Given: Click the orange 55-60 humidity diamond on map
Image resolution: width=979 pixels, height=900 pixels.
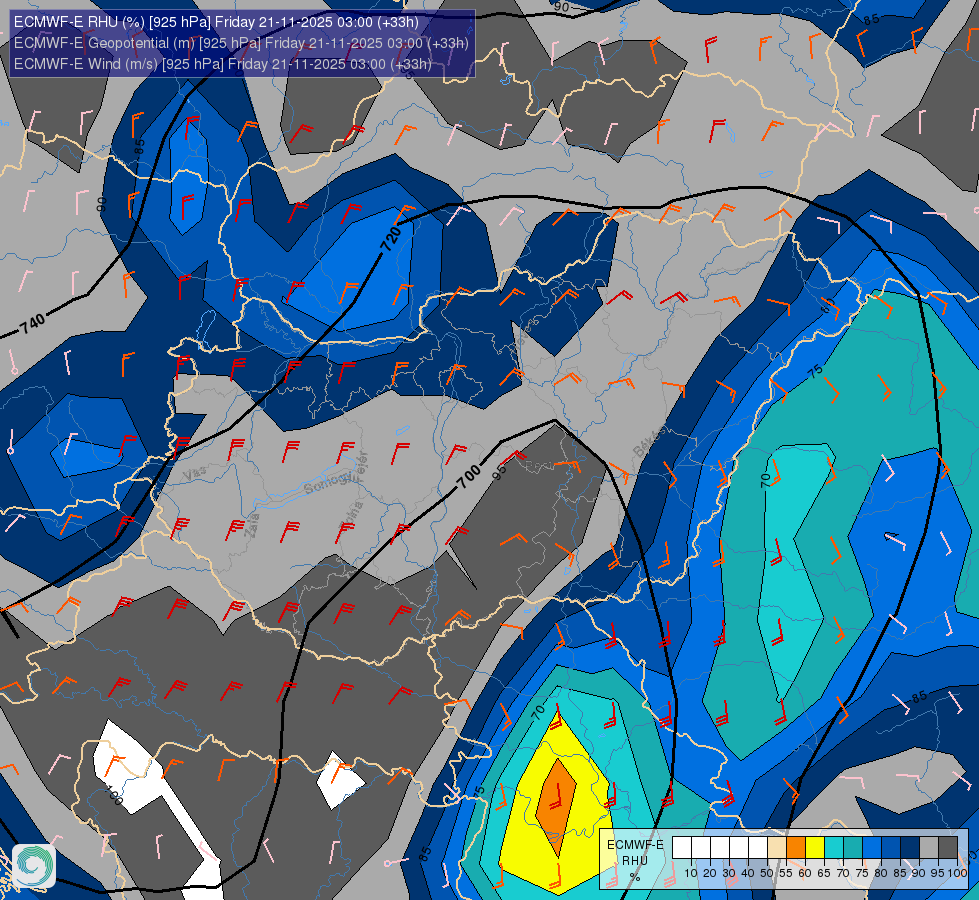Looking at the screenshot, I should 556,808.
